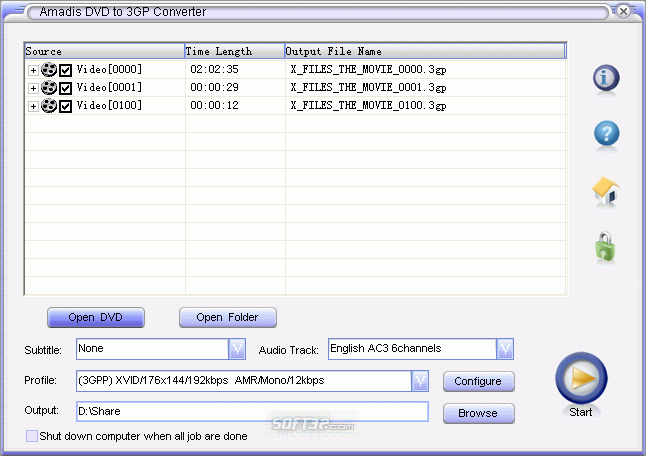Open the About info icon
The height and width of the screenshot is (456, 646).
[x=606, y=77]
